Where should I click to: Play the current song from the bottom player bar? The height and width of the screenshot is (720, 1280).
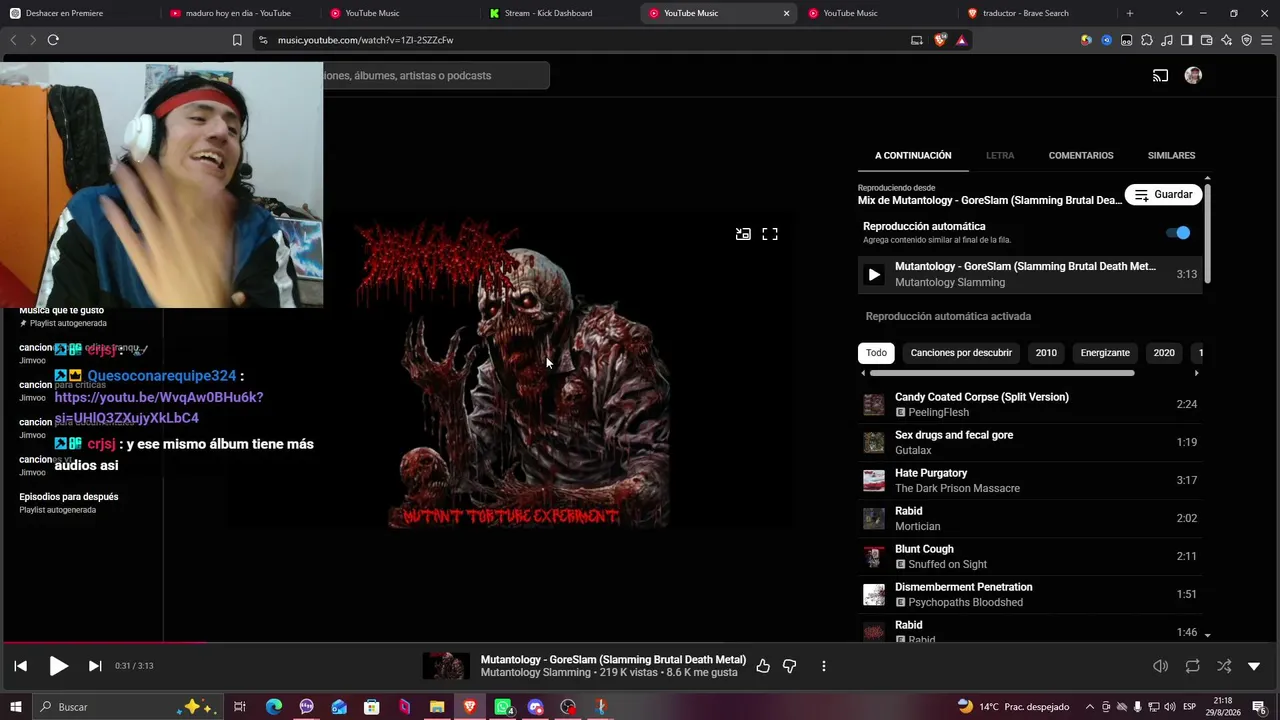tap(58, 666)
